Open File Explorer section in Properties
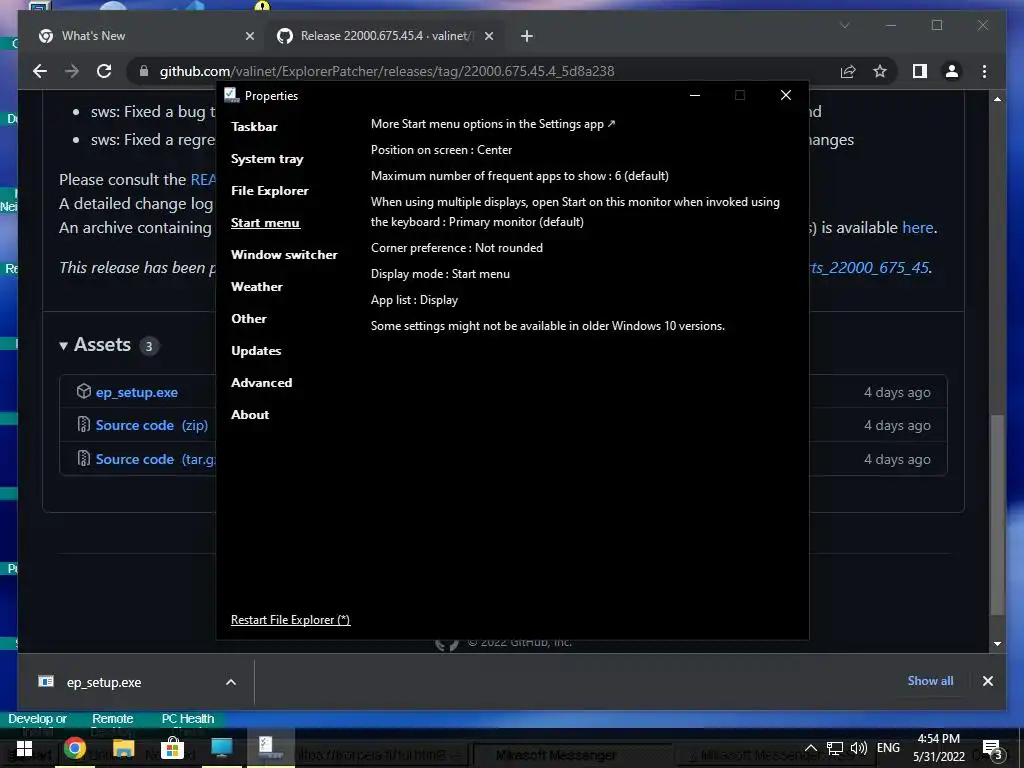The height and width of the screenshot is (768, 1024). [270, 191]
